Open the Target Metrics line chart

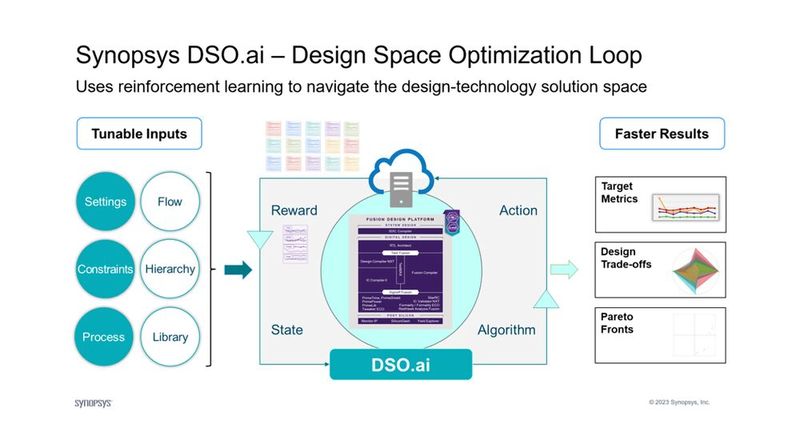coord(686,207)
